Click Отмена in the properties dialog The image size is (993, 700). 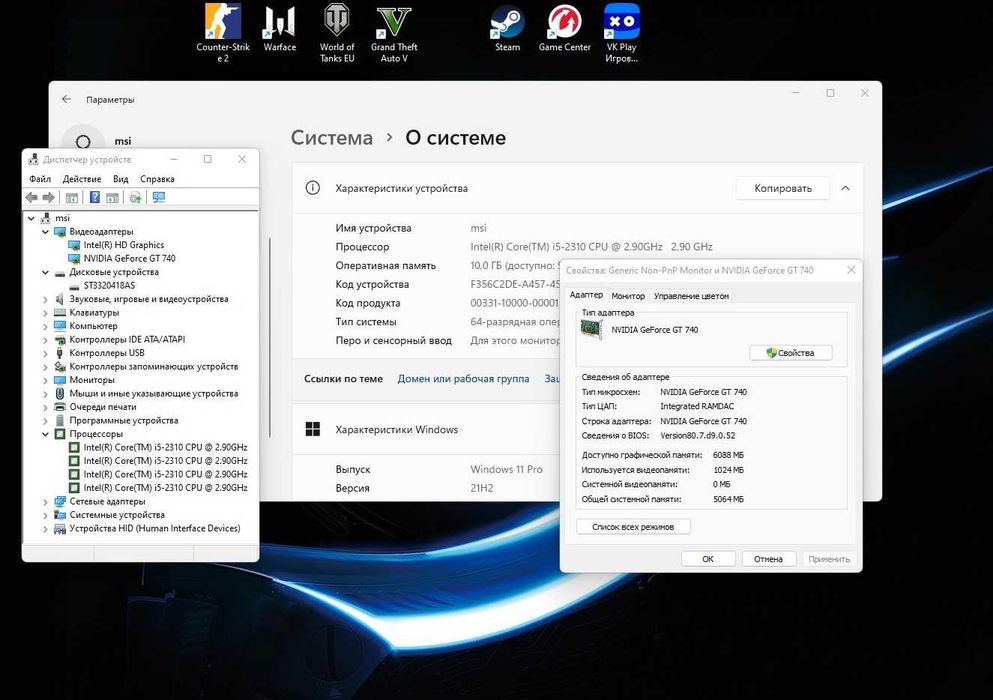pyautogui.click(x=768, y=559)
